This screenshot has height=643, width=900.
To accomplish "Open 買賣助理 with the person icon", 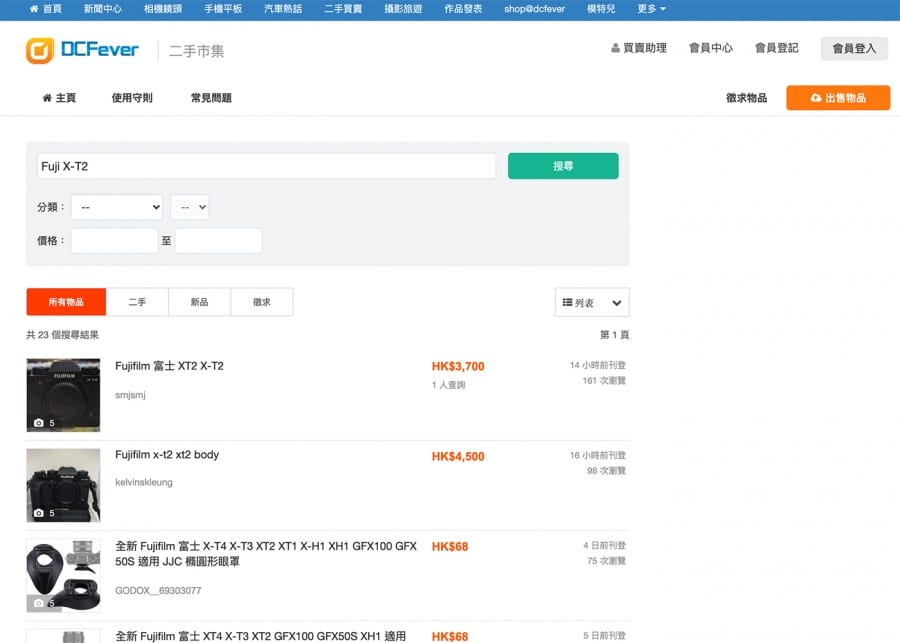I will 638,48.
